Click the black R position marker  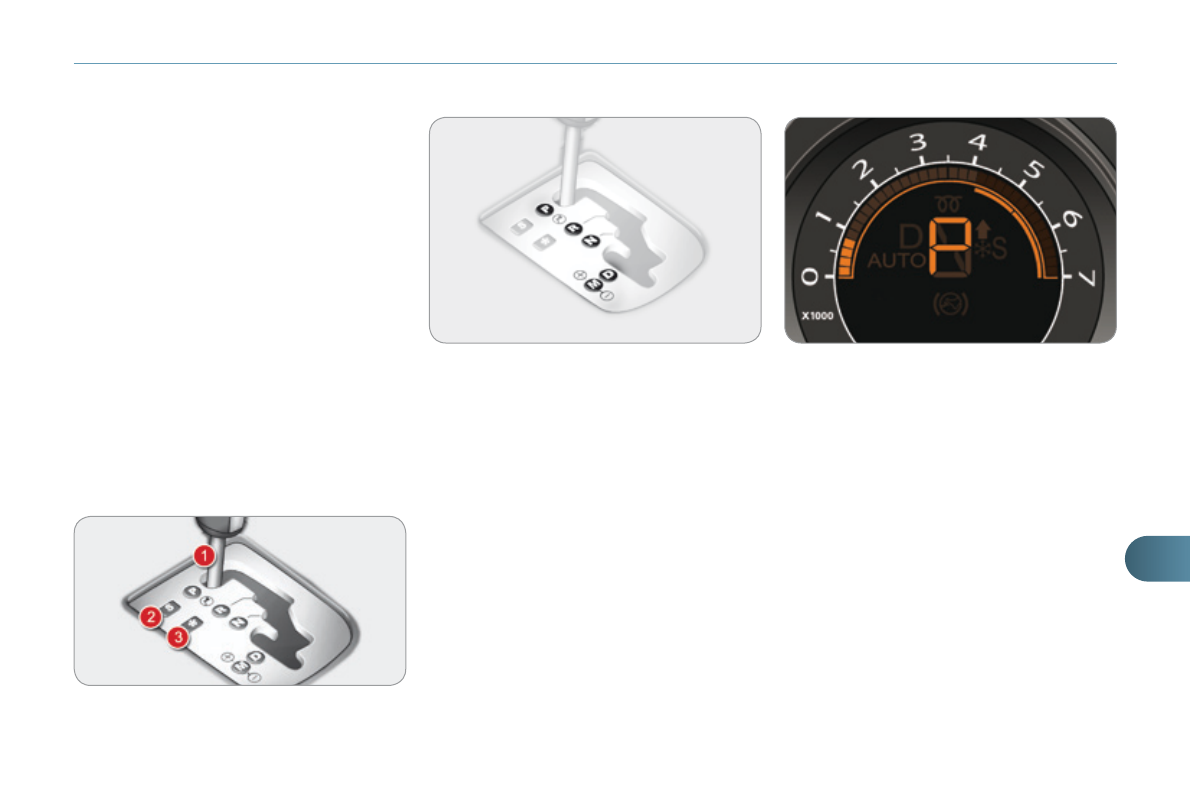coord(573,228)
